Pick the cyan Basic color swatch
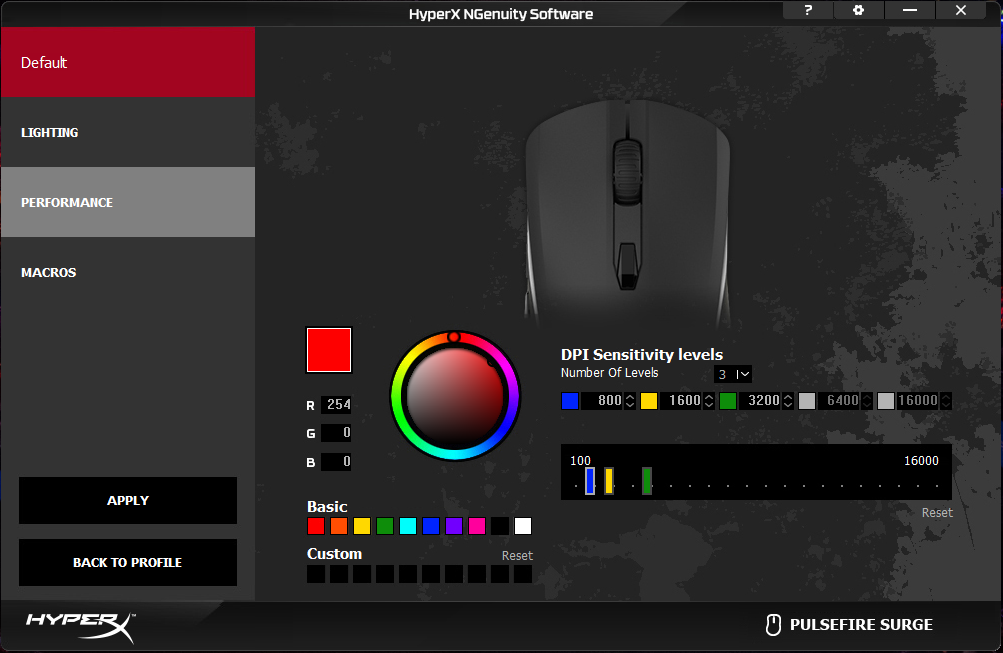1003x653 pixels. click(408, 526)
